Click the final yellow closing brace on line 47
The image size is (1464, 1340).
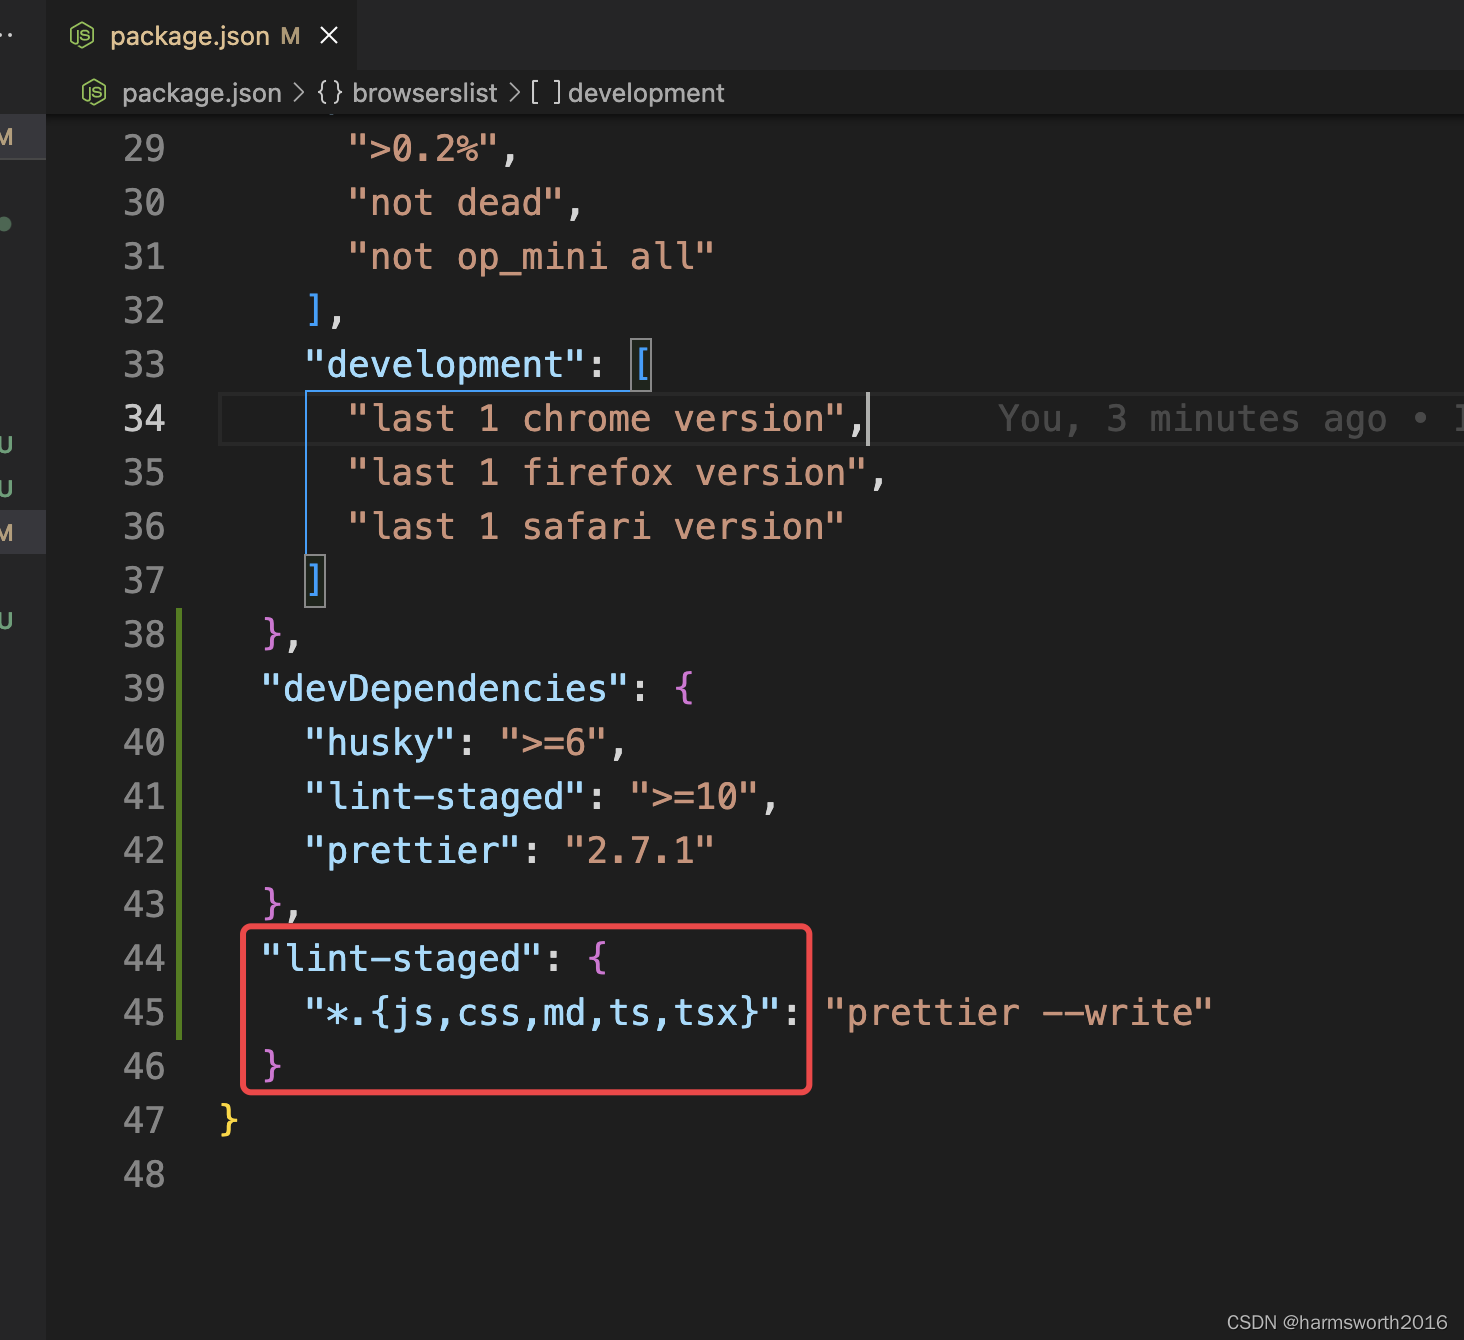click(229, 1120)
